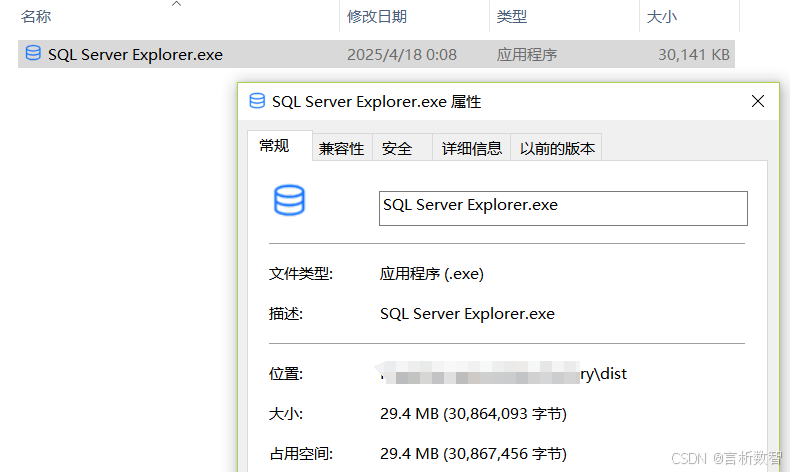790x472 pixels.
Task: Click the 应用程序 type cell in file row
Action: tap(526, 54)
